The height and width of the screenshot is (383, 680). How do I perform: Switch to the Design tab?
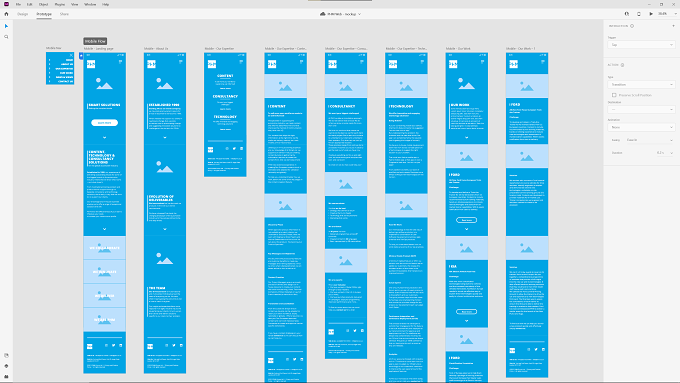tap(23, 14)
